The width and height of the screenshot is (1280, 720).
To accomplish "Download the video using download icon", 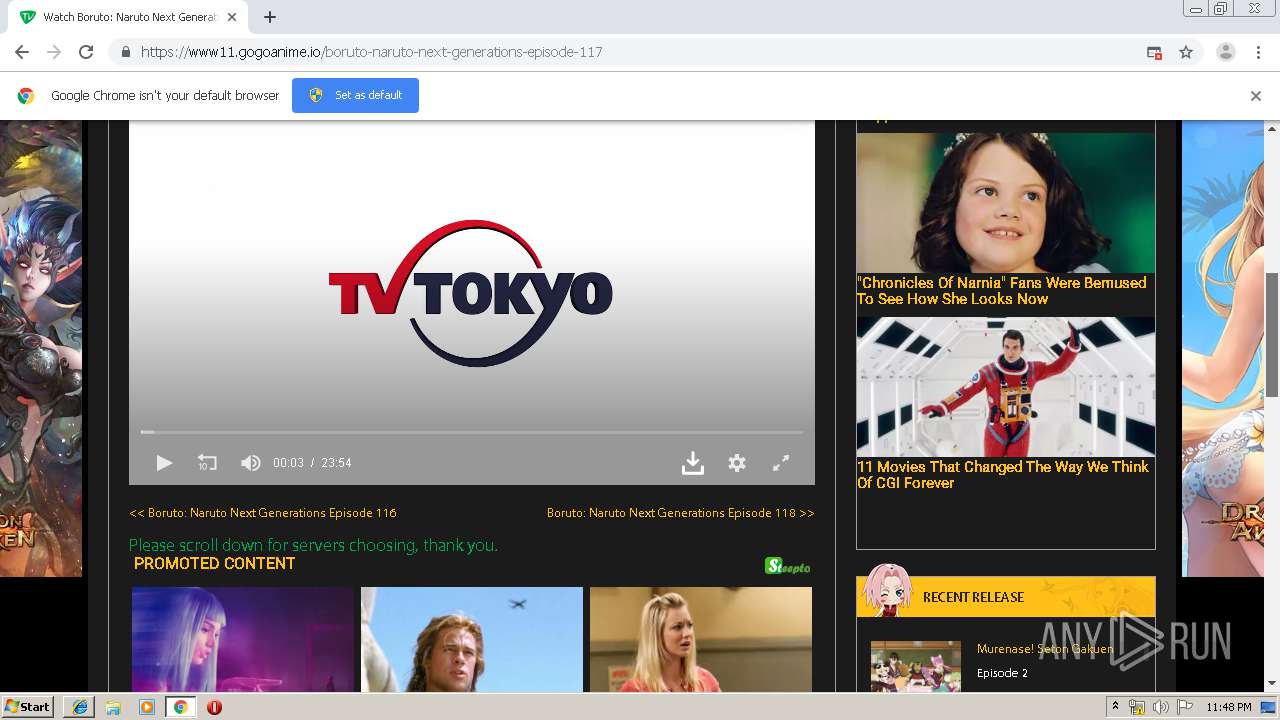I will [692, 463].
